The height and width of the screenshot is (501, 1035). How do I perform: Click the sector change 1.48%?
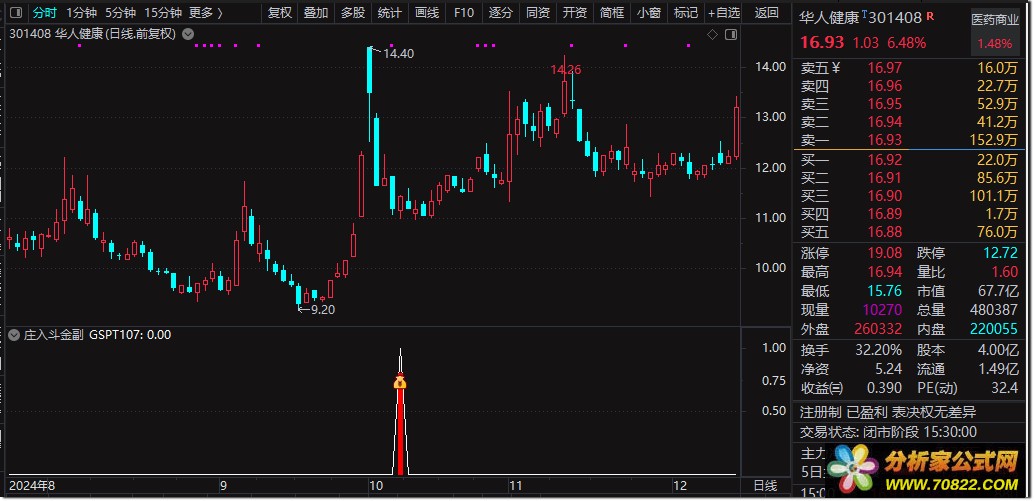click(x=995, y=44)
